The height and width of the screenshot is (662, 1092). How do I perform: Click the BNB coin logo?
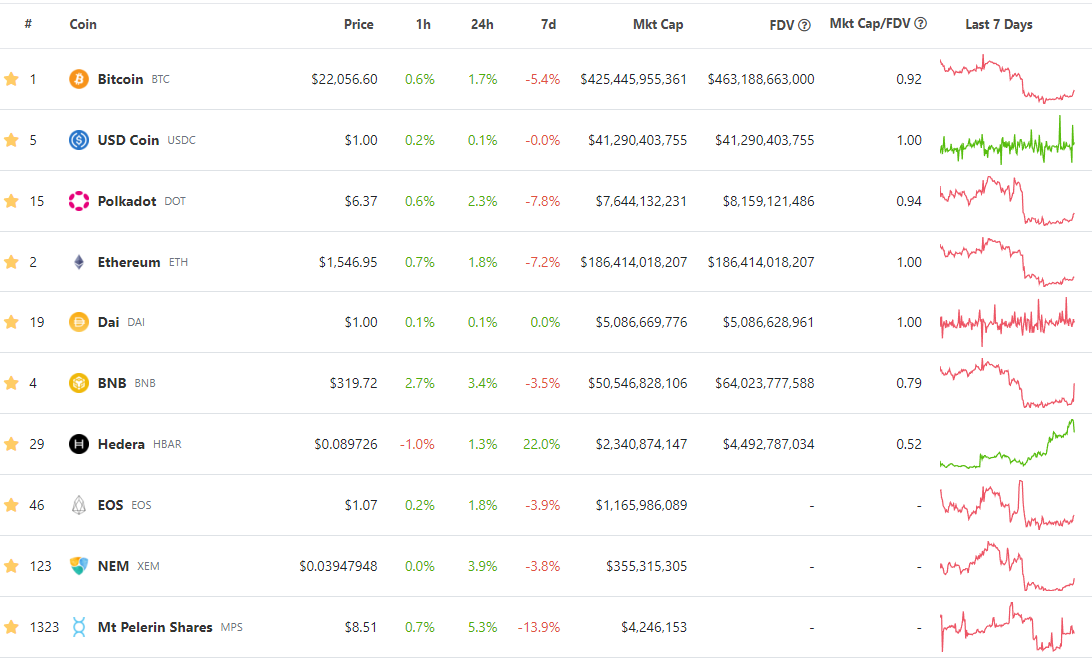pyautogui.click(x=79, y=383)
